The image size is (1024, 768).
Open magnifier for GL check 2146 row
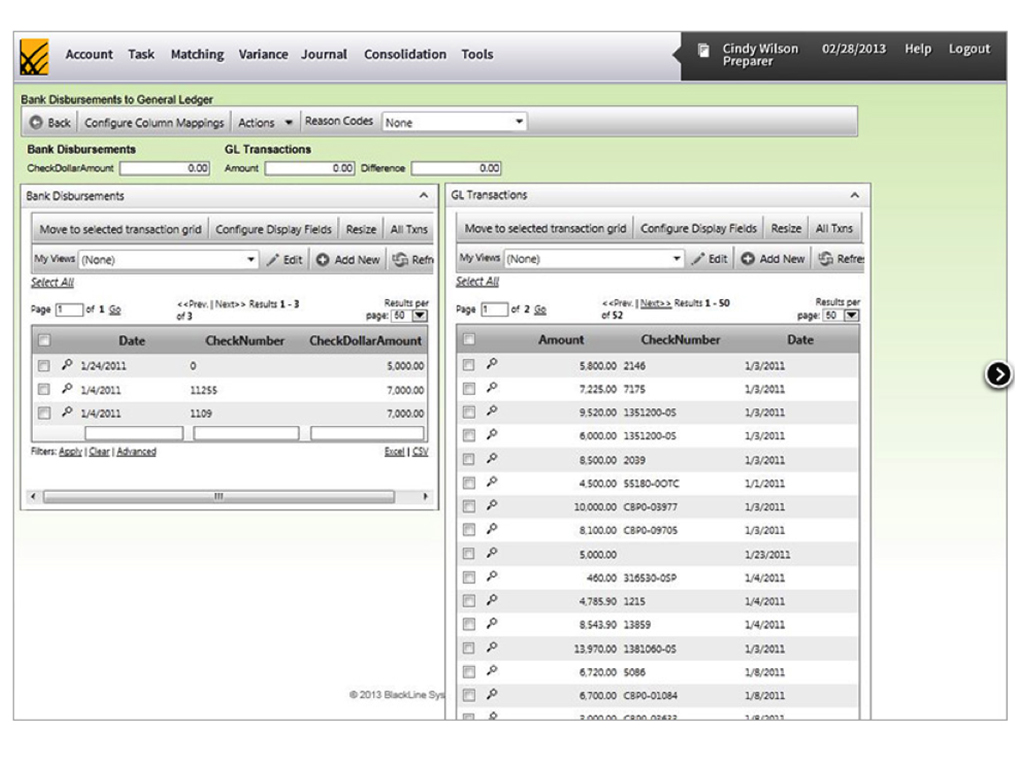click(x=492, y=364)
